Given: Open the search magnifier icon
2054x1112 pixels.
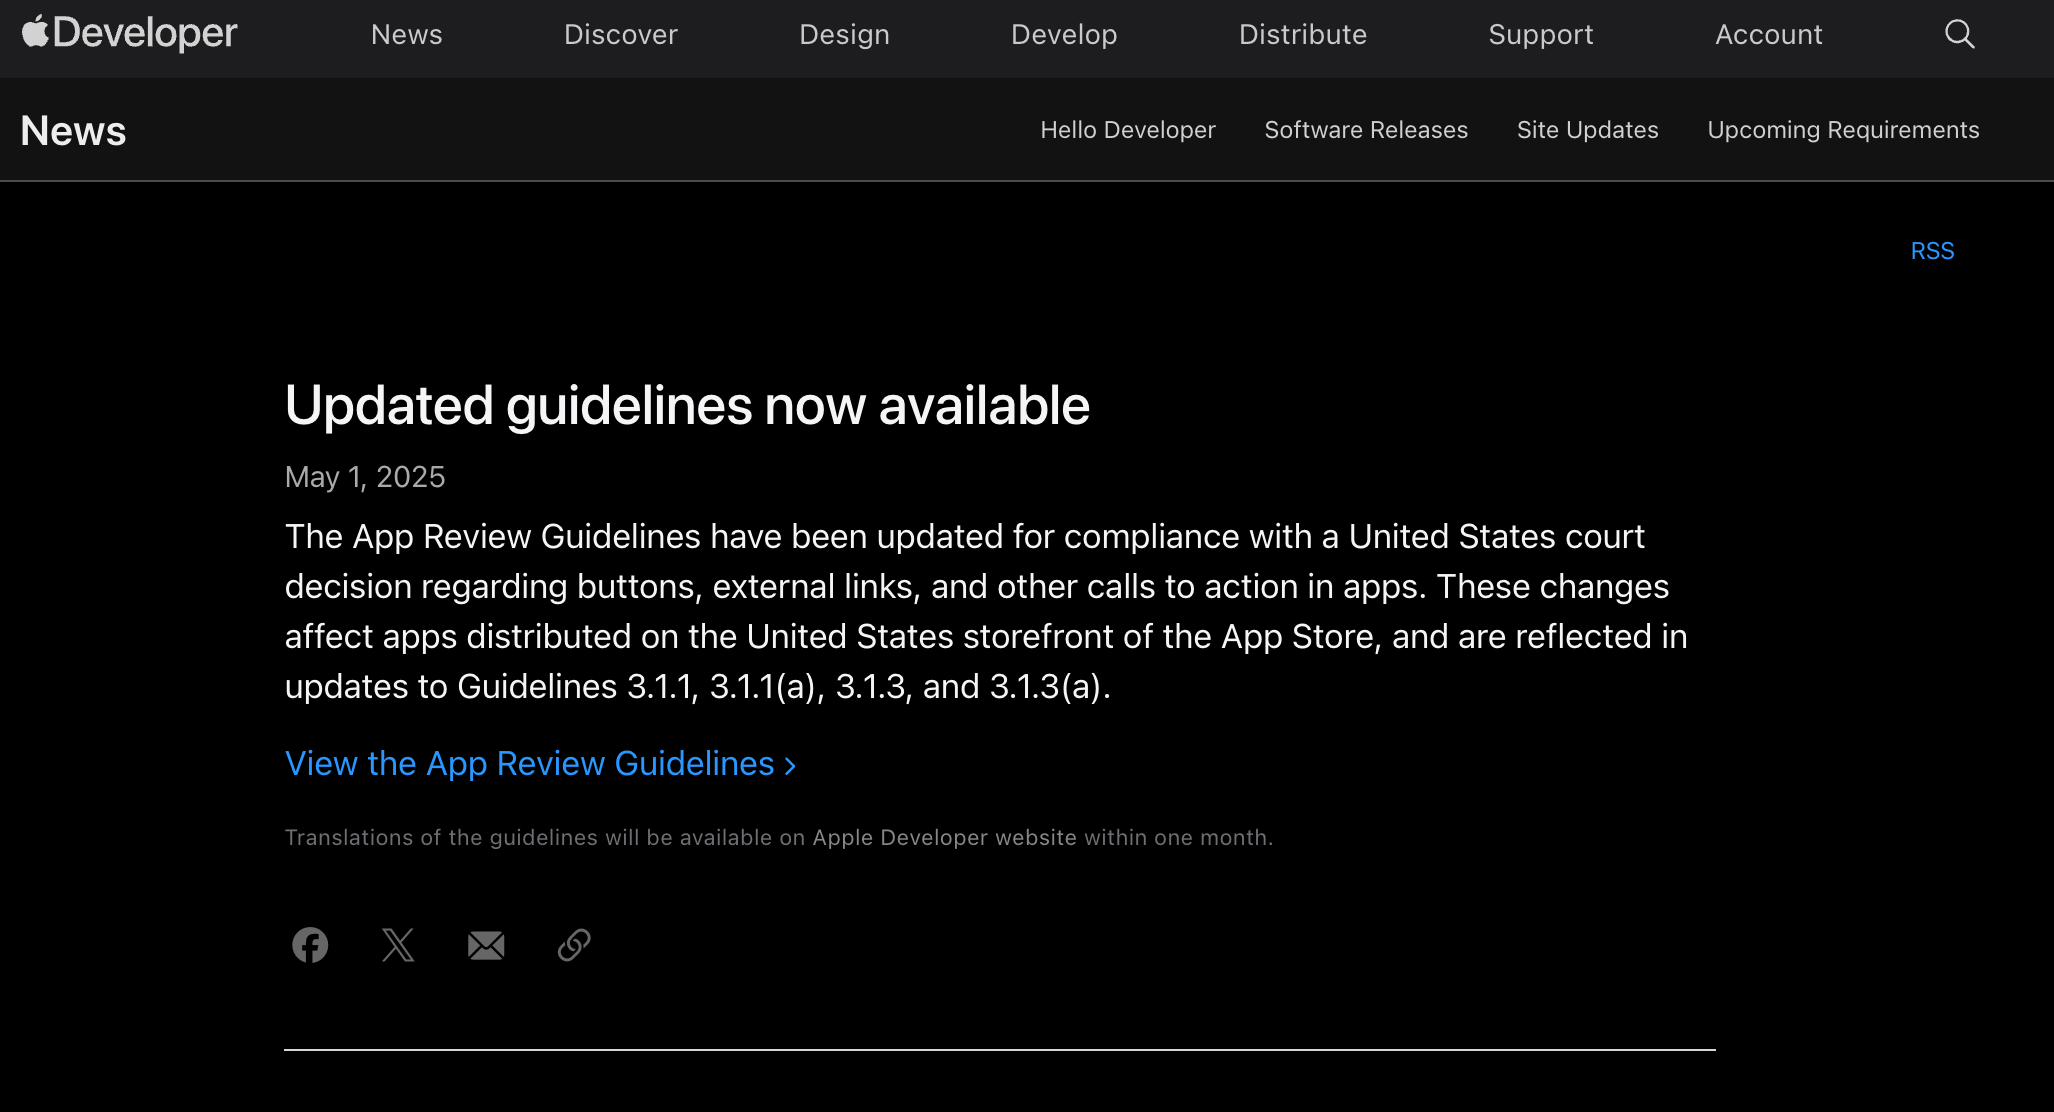Looking at the screenshot, I should click(x=1959, y=34).
